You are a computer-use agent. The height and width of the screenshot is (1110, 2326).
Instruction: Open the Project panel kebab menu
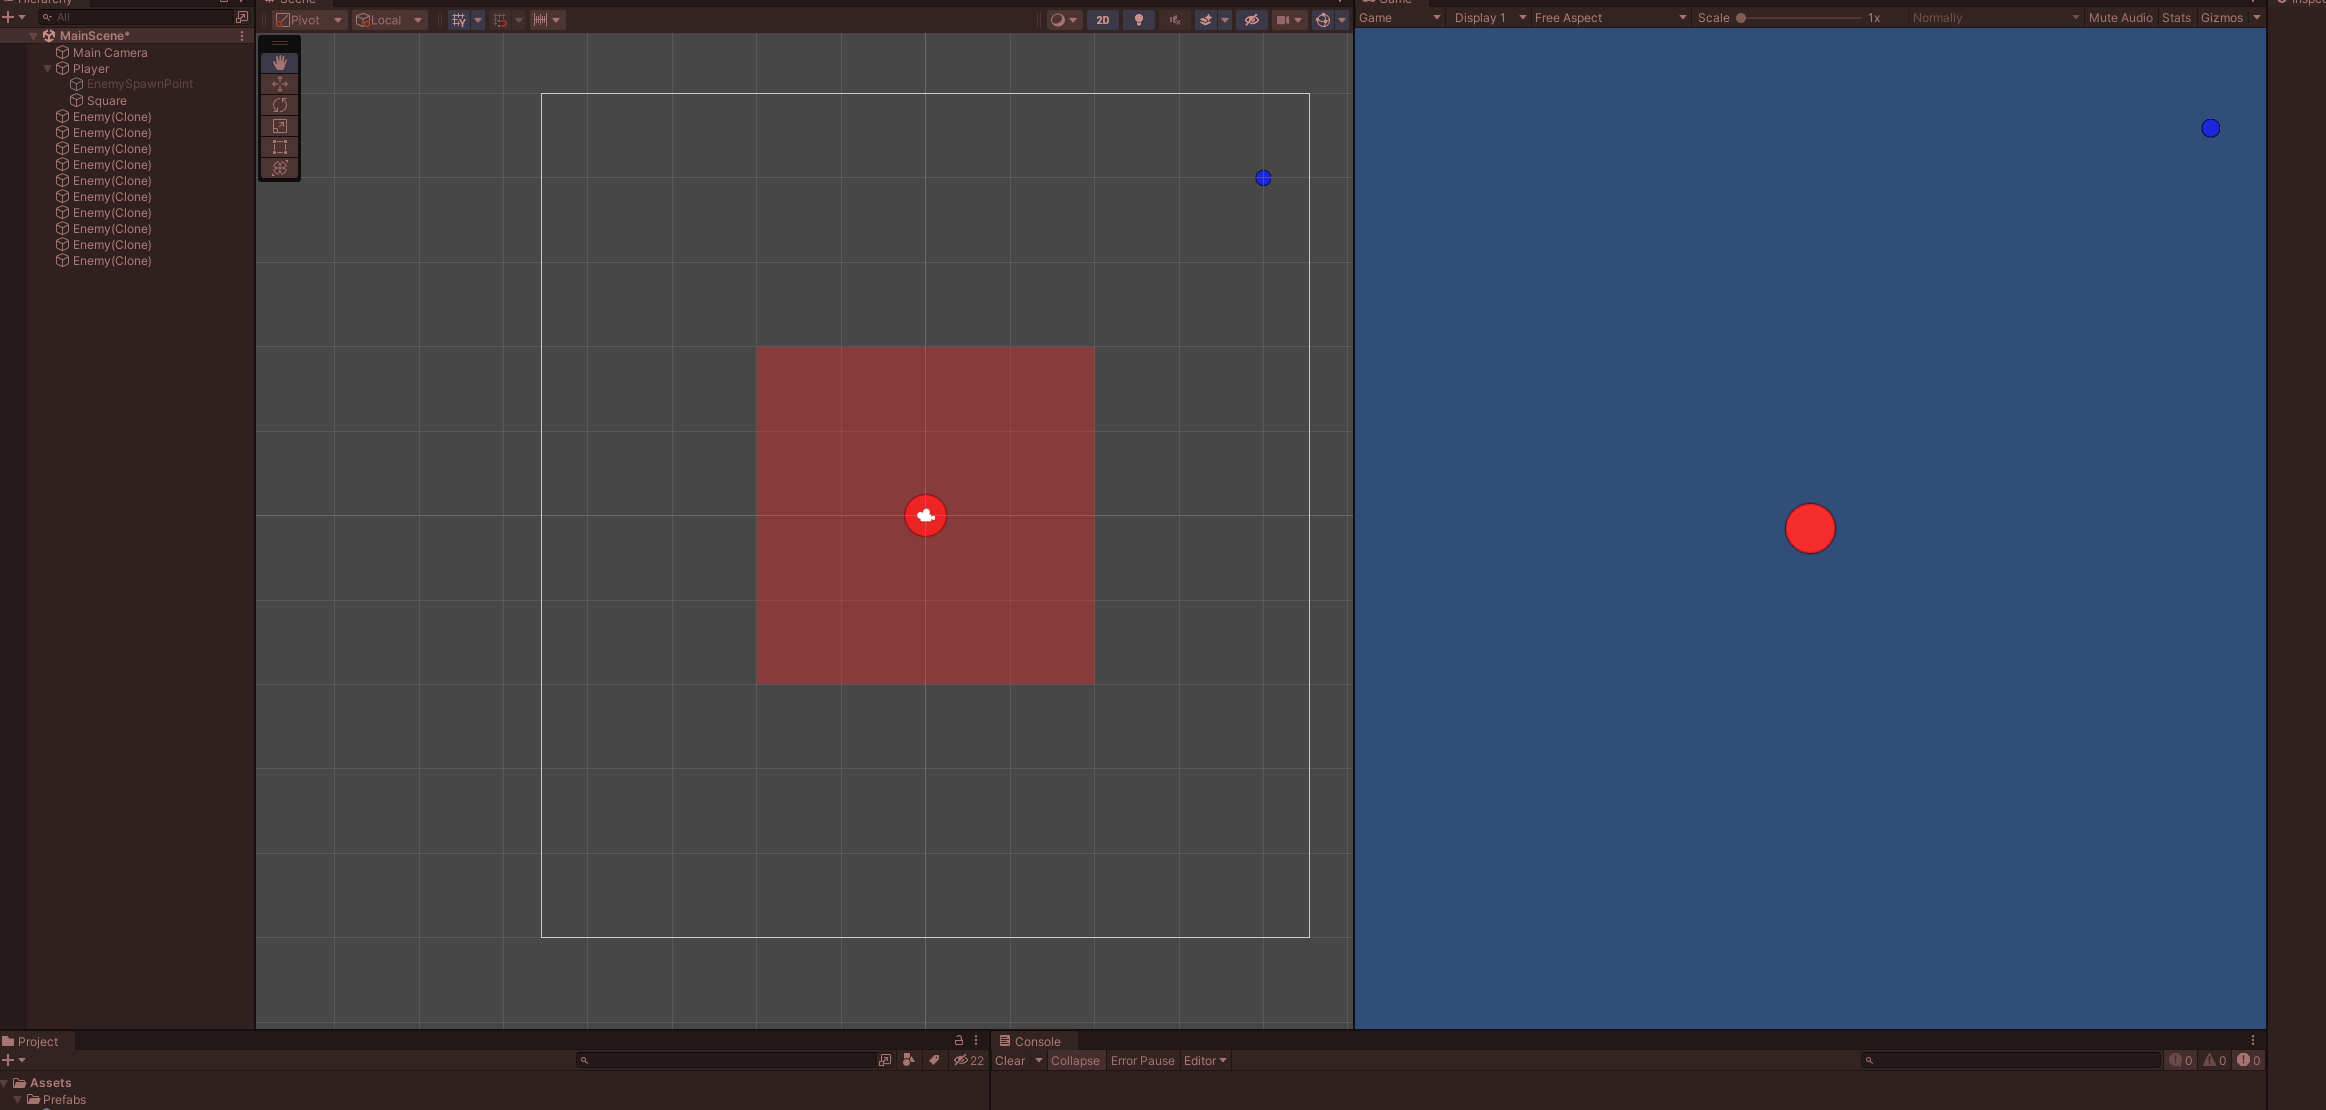point(976,1040)
